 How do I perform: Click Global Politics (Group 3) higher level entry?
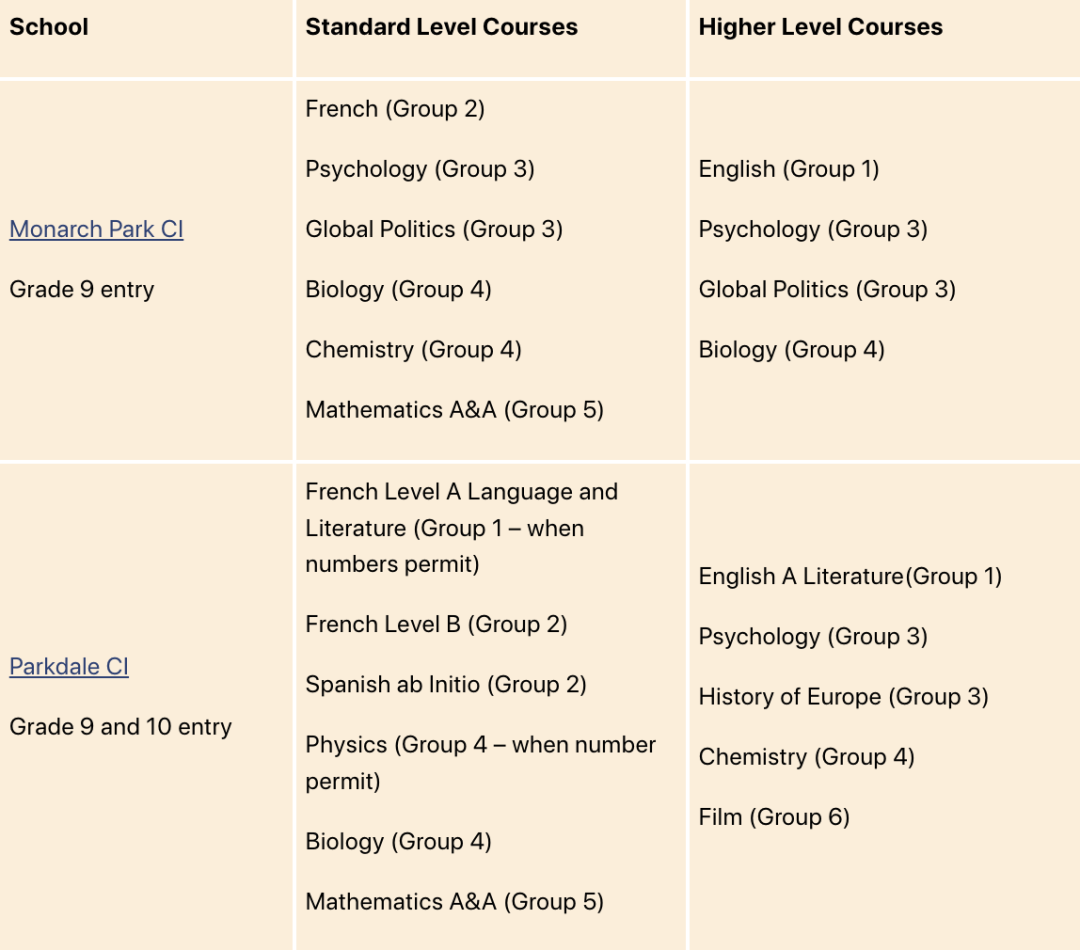coord(827,289)
